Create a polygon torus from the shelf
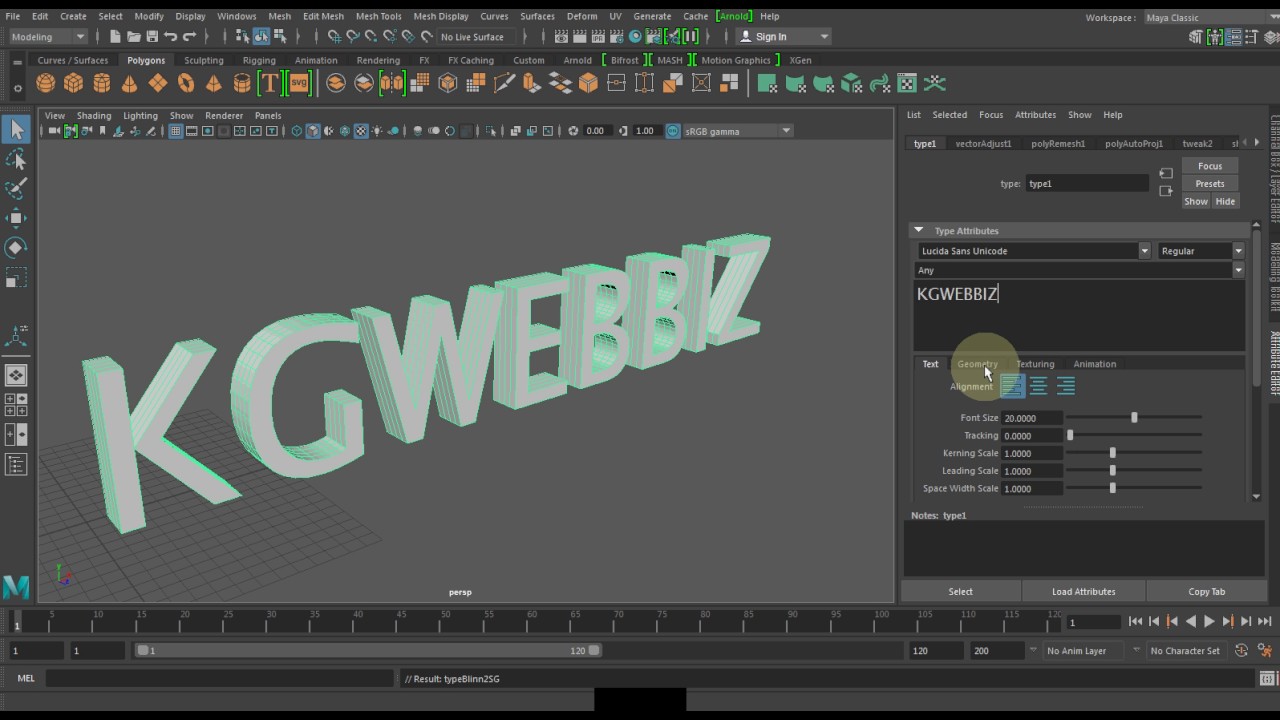 (186, 84)
